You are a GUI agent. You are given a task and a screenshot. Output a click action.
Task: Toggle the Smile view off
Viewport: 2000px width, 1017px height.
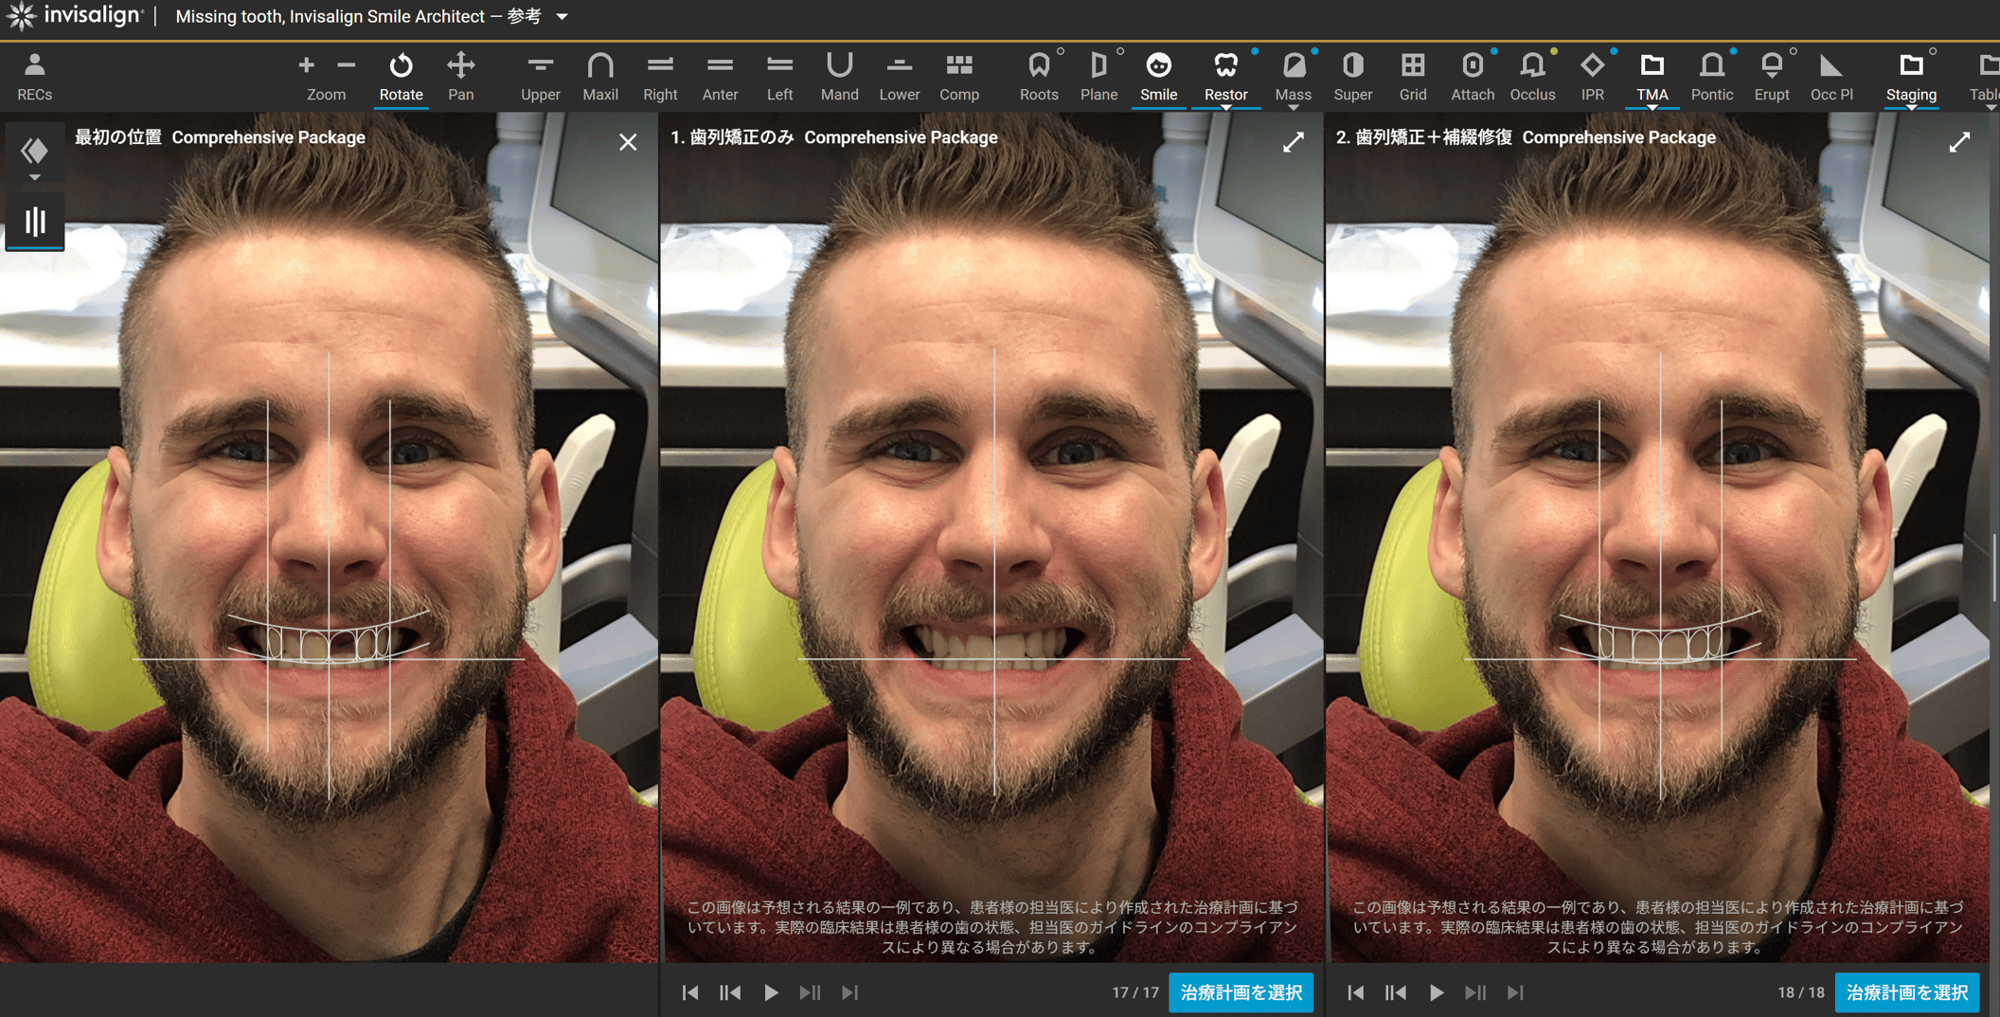pyautogui.click(x=1158, y=76)
